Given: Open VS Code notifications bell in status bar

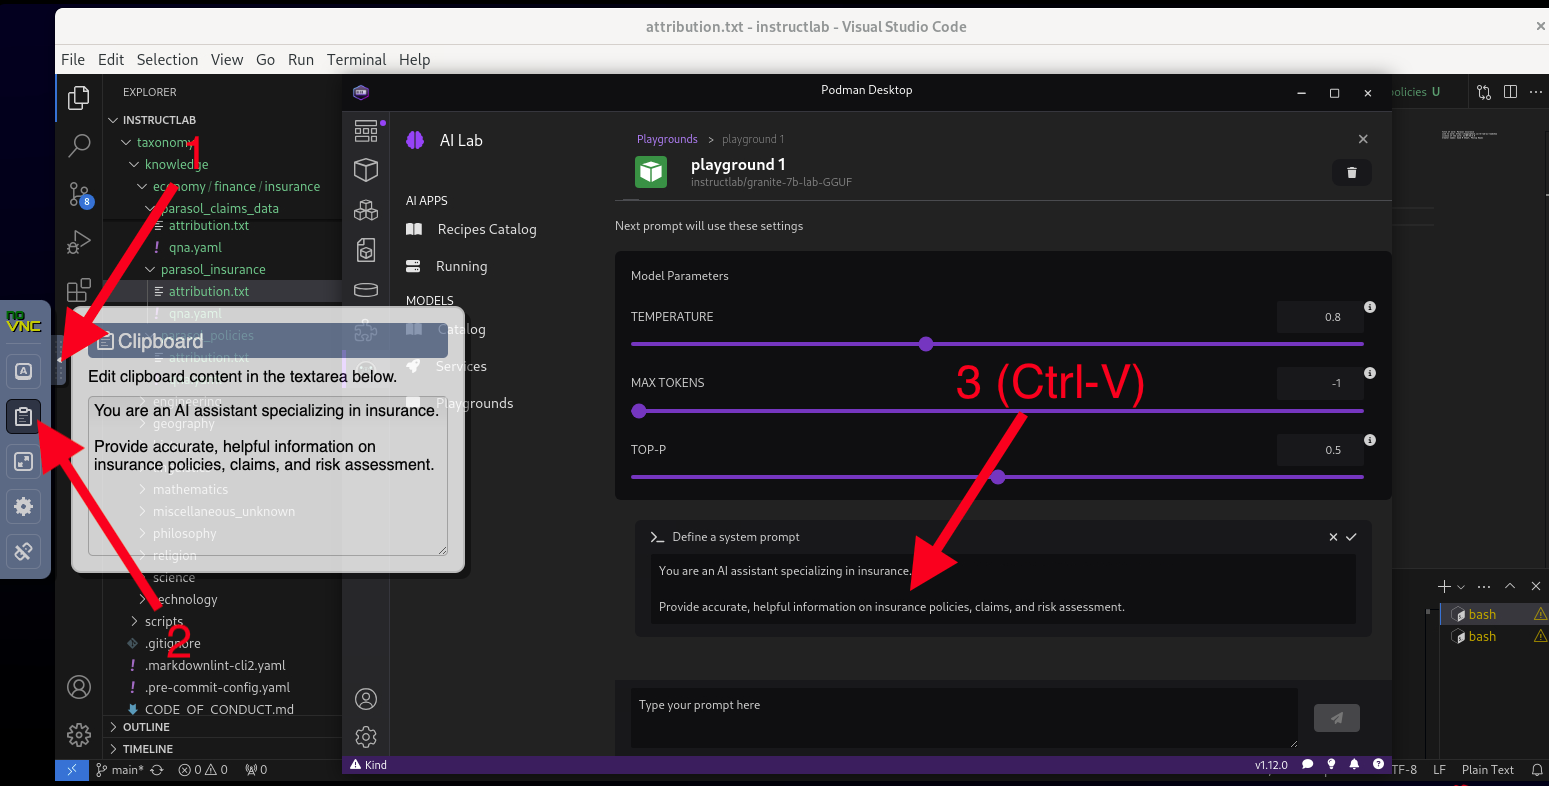Looking at the screenshot, I should [1537, 770].
